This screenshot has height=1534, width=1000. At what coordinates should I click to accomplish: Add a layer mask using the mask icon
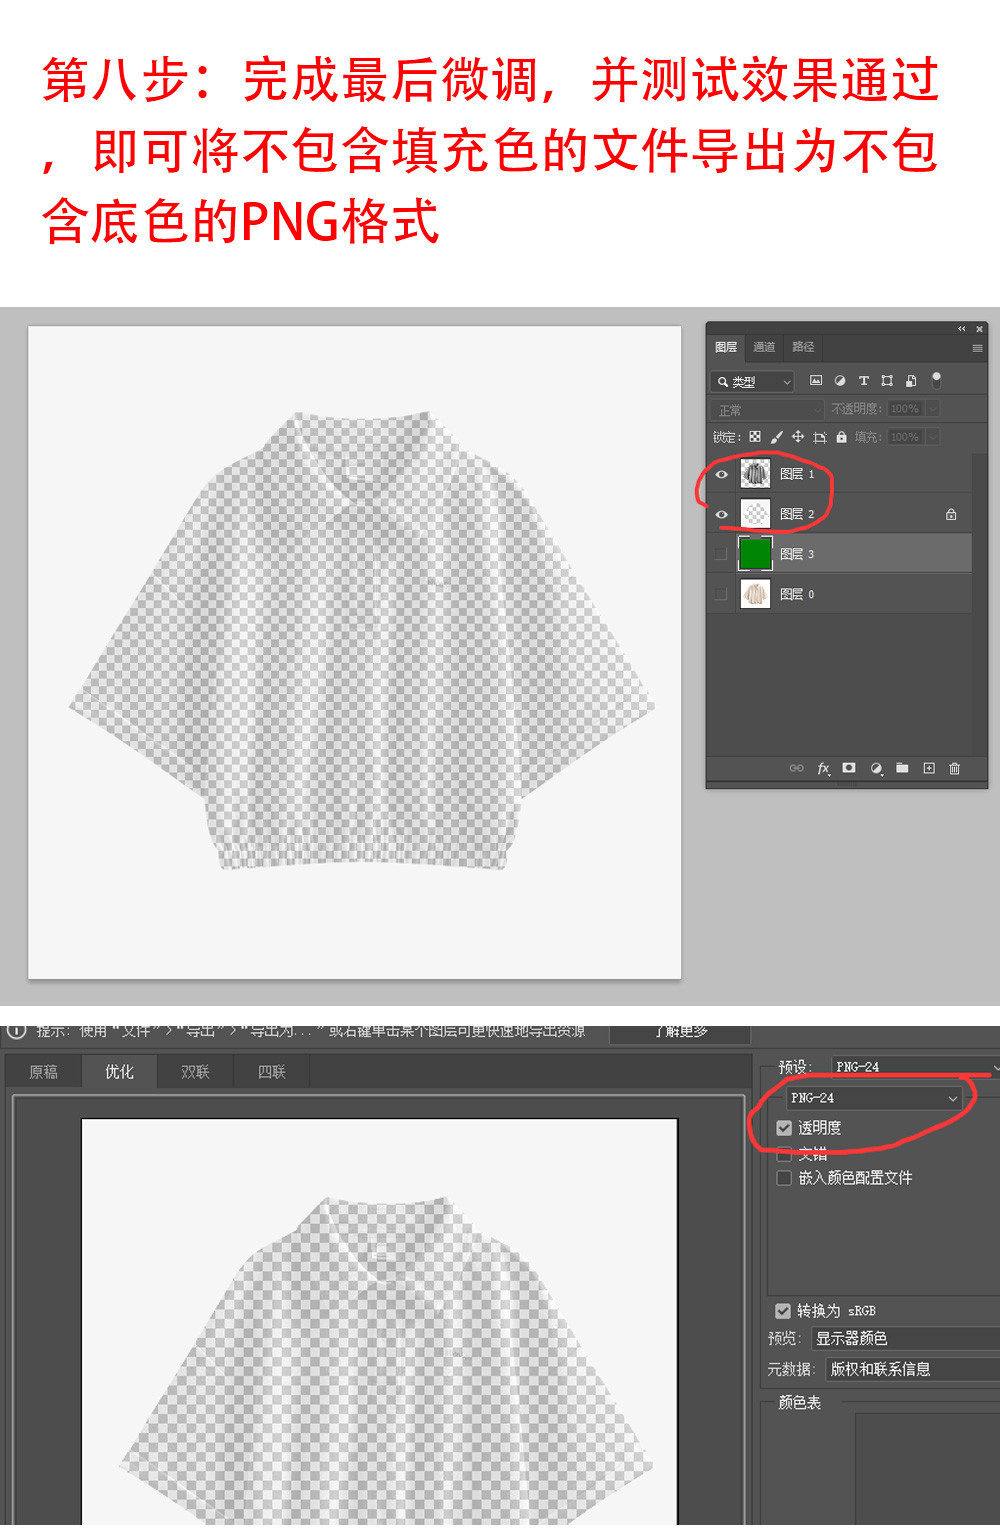coord(849,768)
